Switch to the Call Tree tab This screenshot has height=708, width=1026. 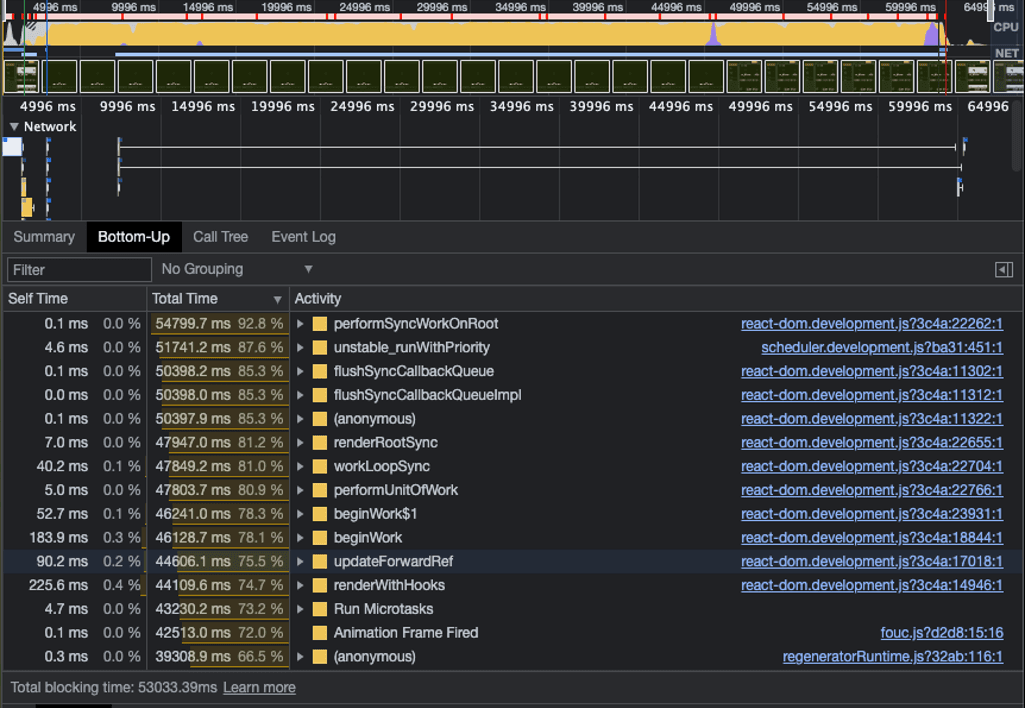pos(220,237)
